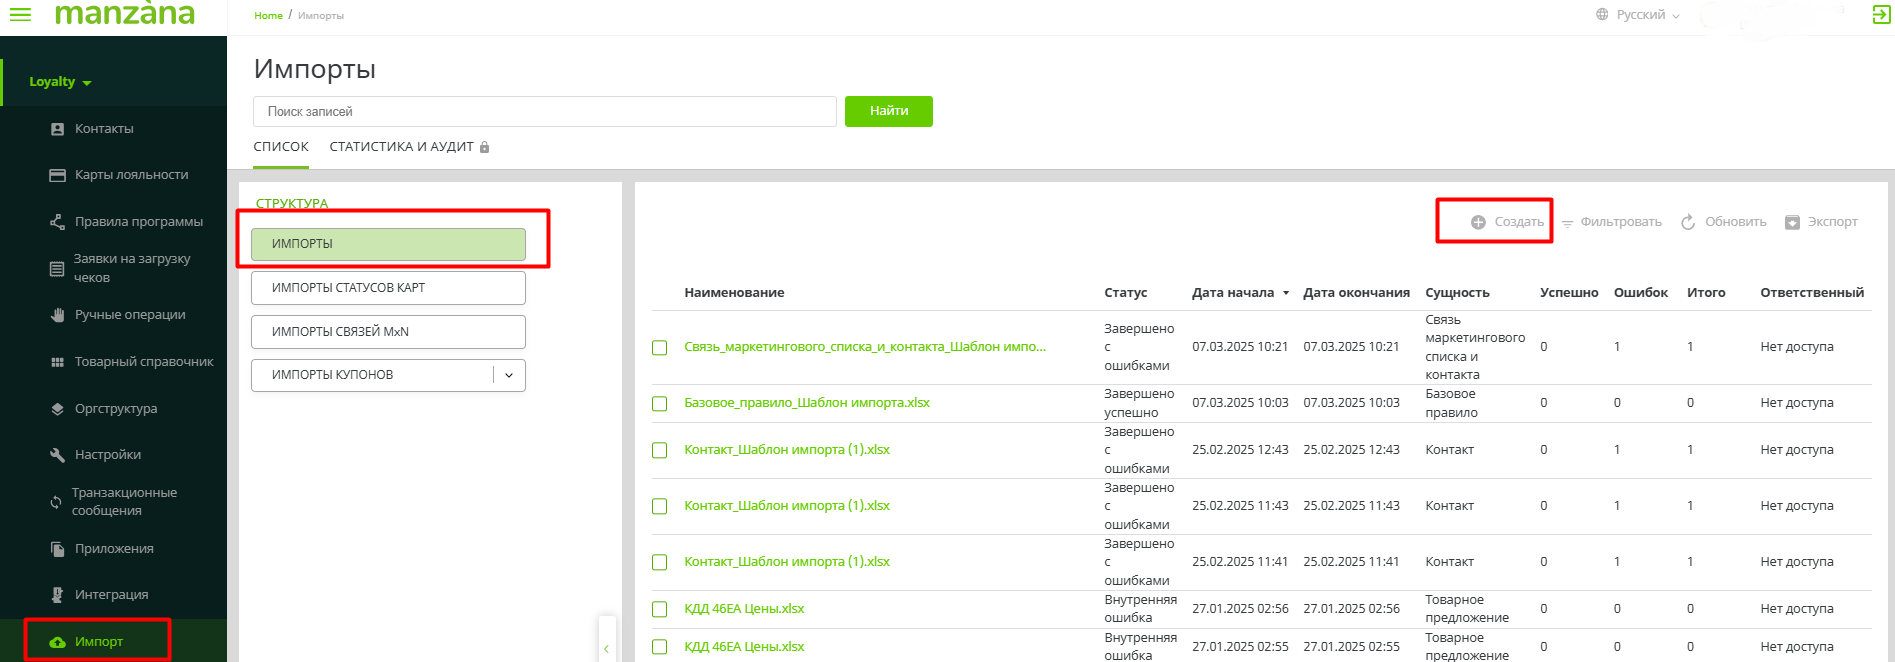Check the Базовое_правило_Шаблон импорта.xlsx row checkbox
The height and width of the screenshot is (662, 1895).
[x=660, y=404]
